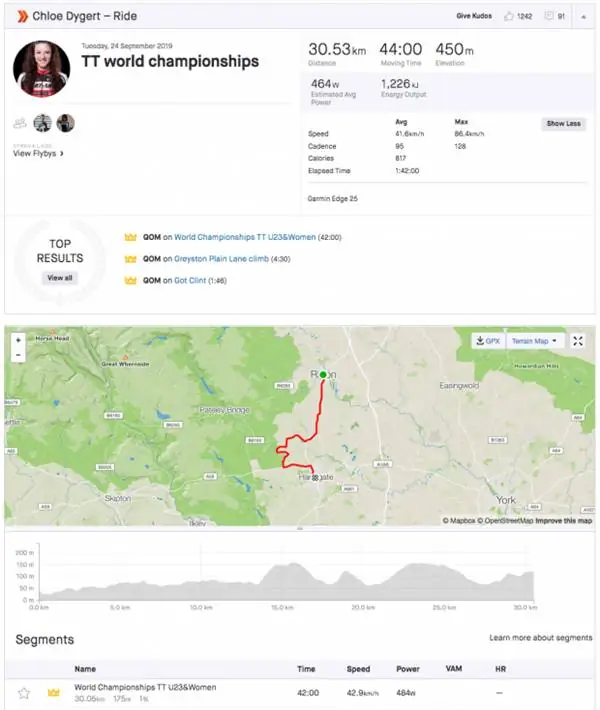The width and height of the screenshot is (600, 710).
Task: Zoom in on the map
Action: [18, 340]
